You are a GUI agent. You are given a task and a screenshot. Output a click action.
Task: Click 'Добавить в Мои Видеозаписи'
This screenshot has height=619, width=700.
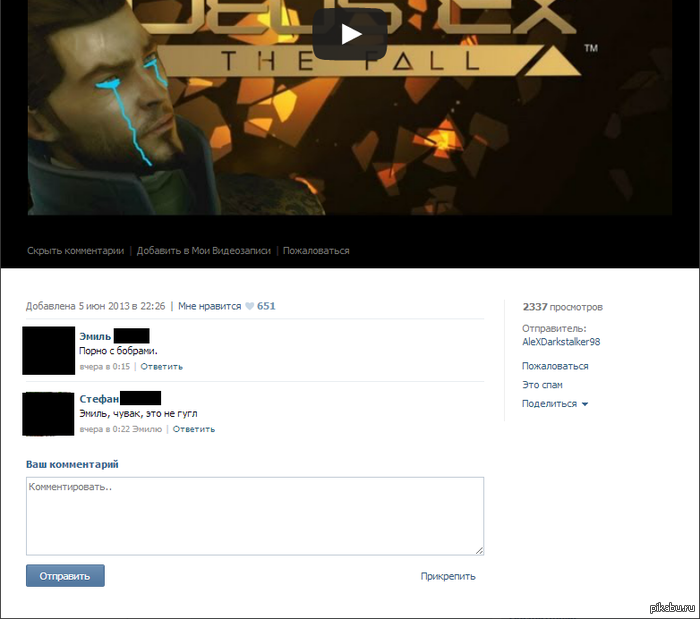(204, 251)
